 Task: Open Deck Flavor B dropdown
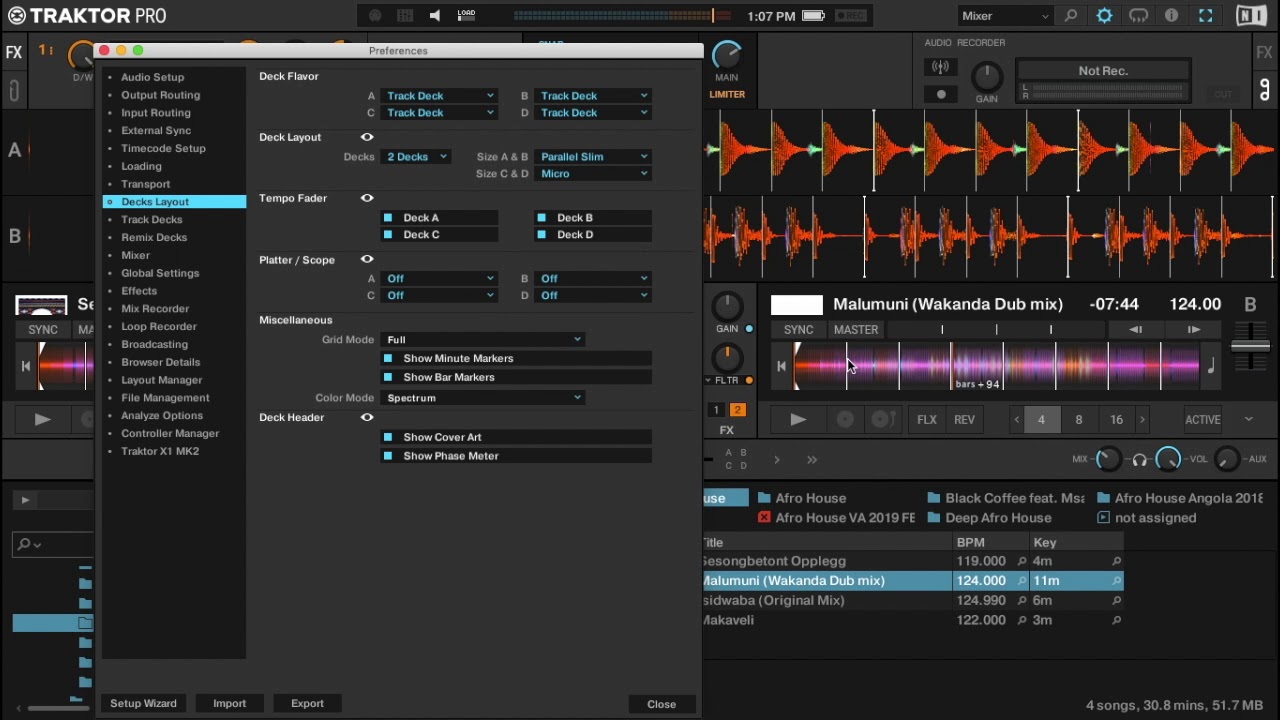tap(593, 96)
